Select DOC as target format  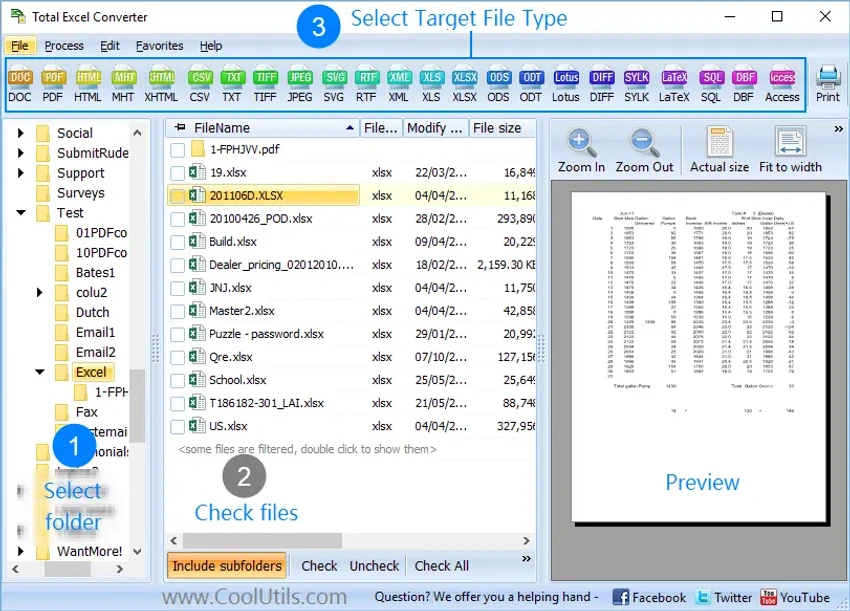(20, 85)
